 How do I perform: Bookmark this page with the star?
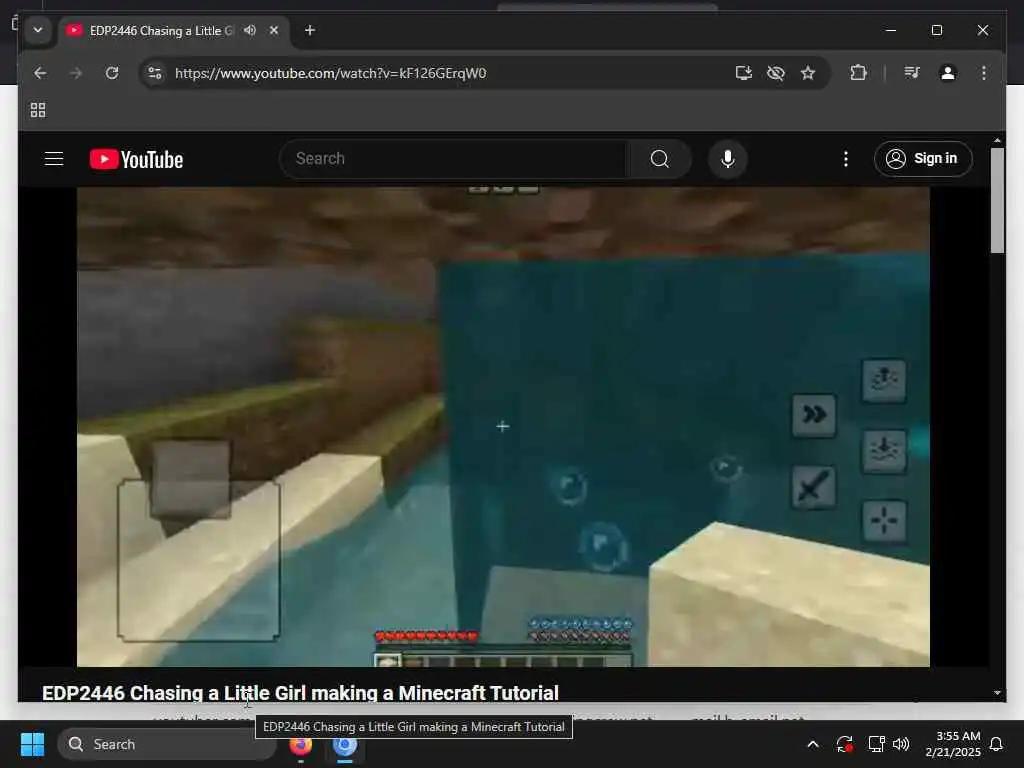(808, 73)
